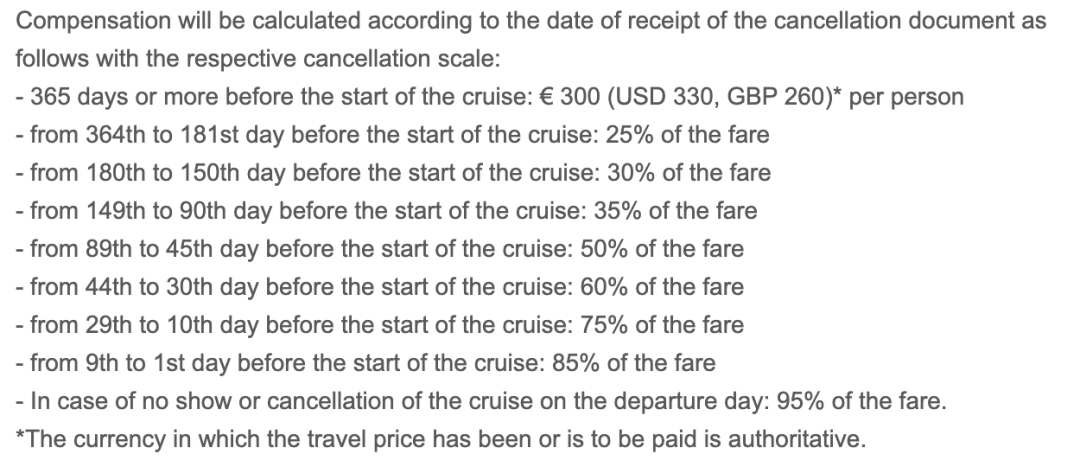Click the '30% of the fare' text

(689, 173)
